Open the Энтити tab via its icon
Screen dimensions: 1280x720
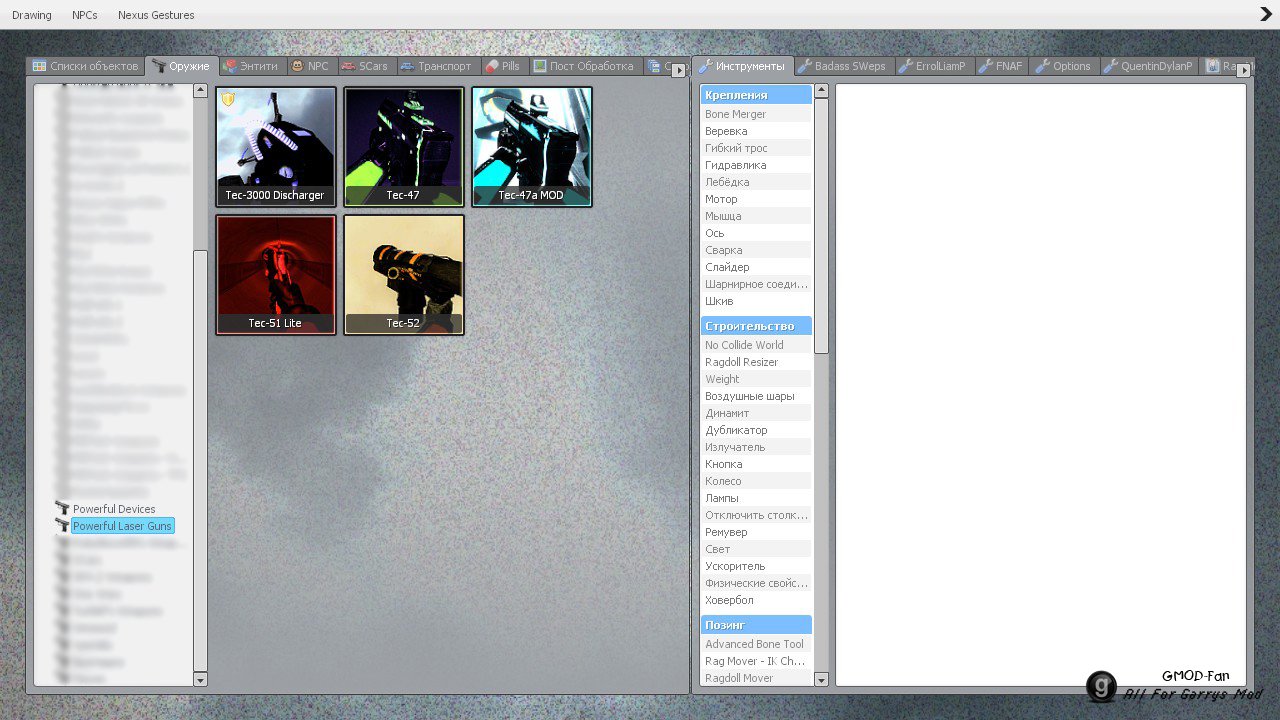230,66
